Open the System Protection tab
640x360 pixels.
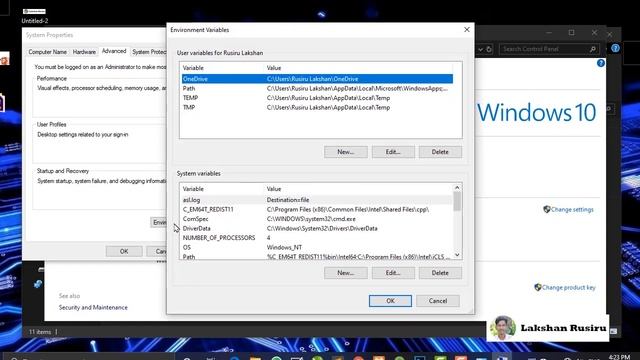tap(149, 52)
